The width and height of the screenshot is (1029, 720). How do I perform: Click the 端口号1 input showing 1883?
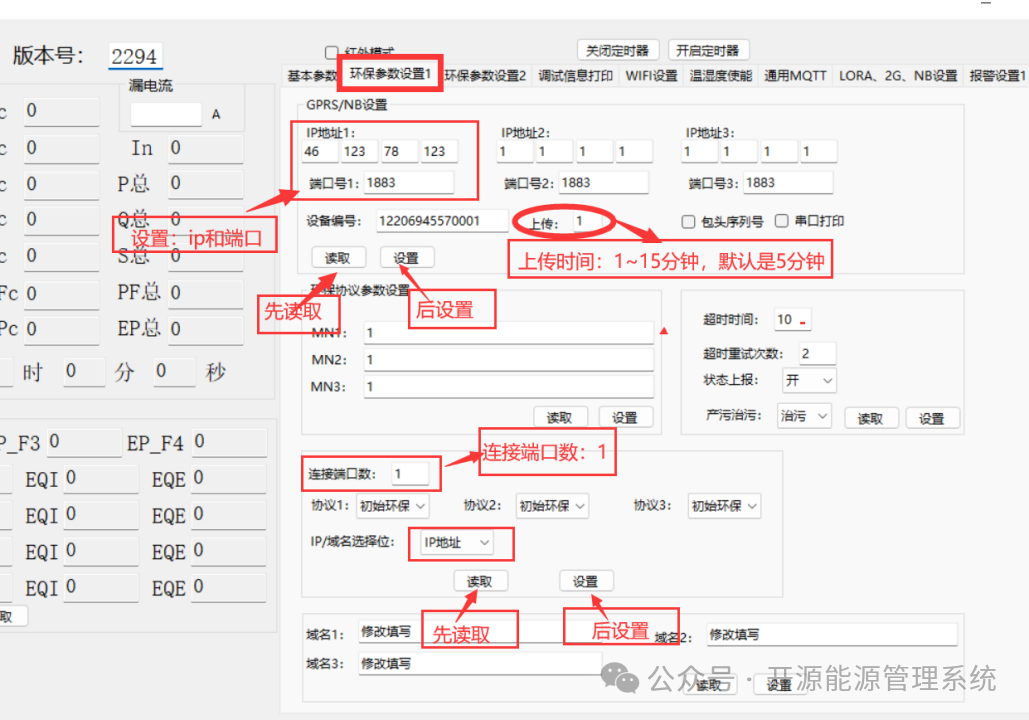410,182
